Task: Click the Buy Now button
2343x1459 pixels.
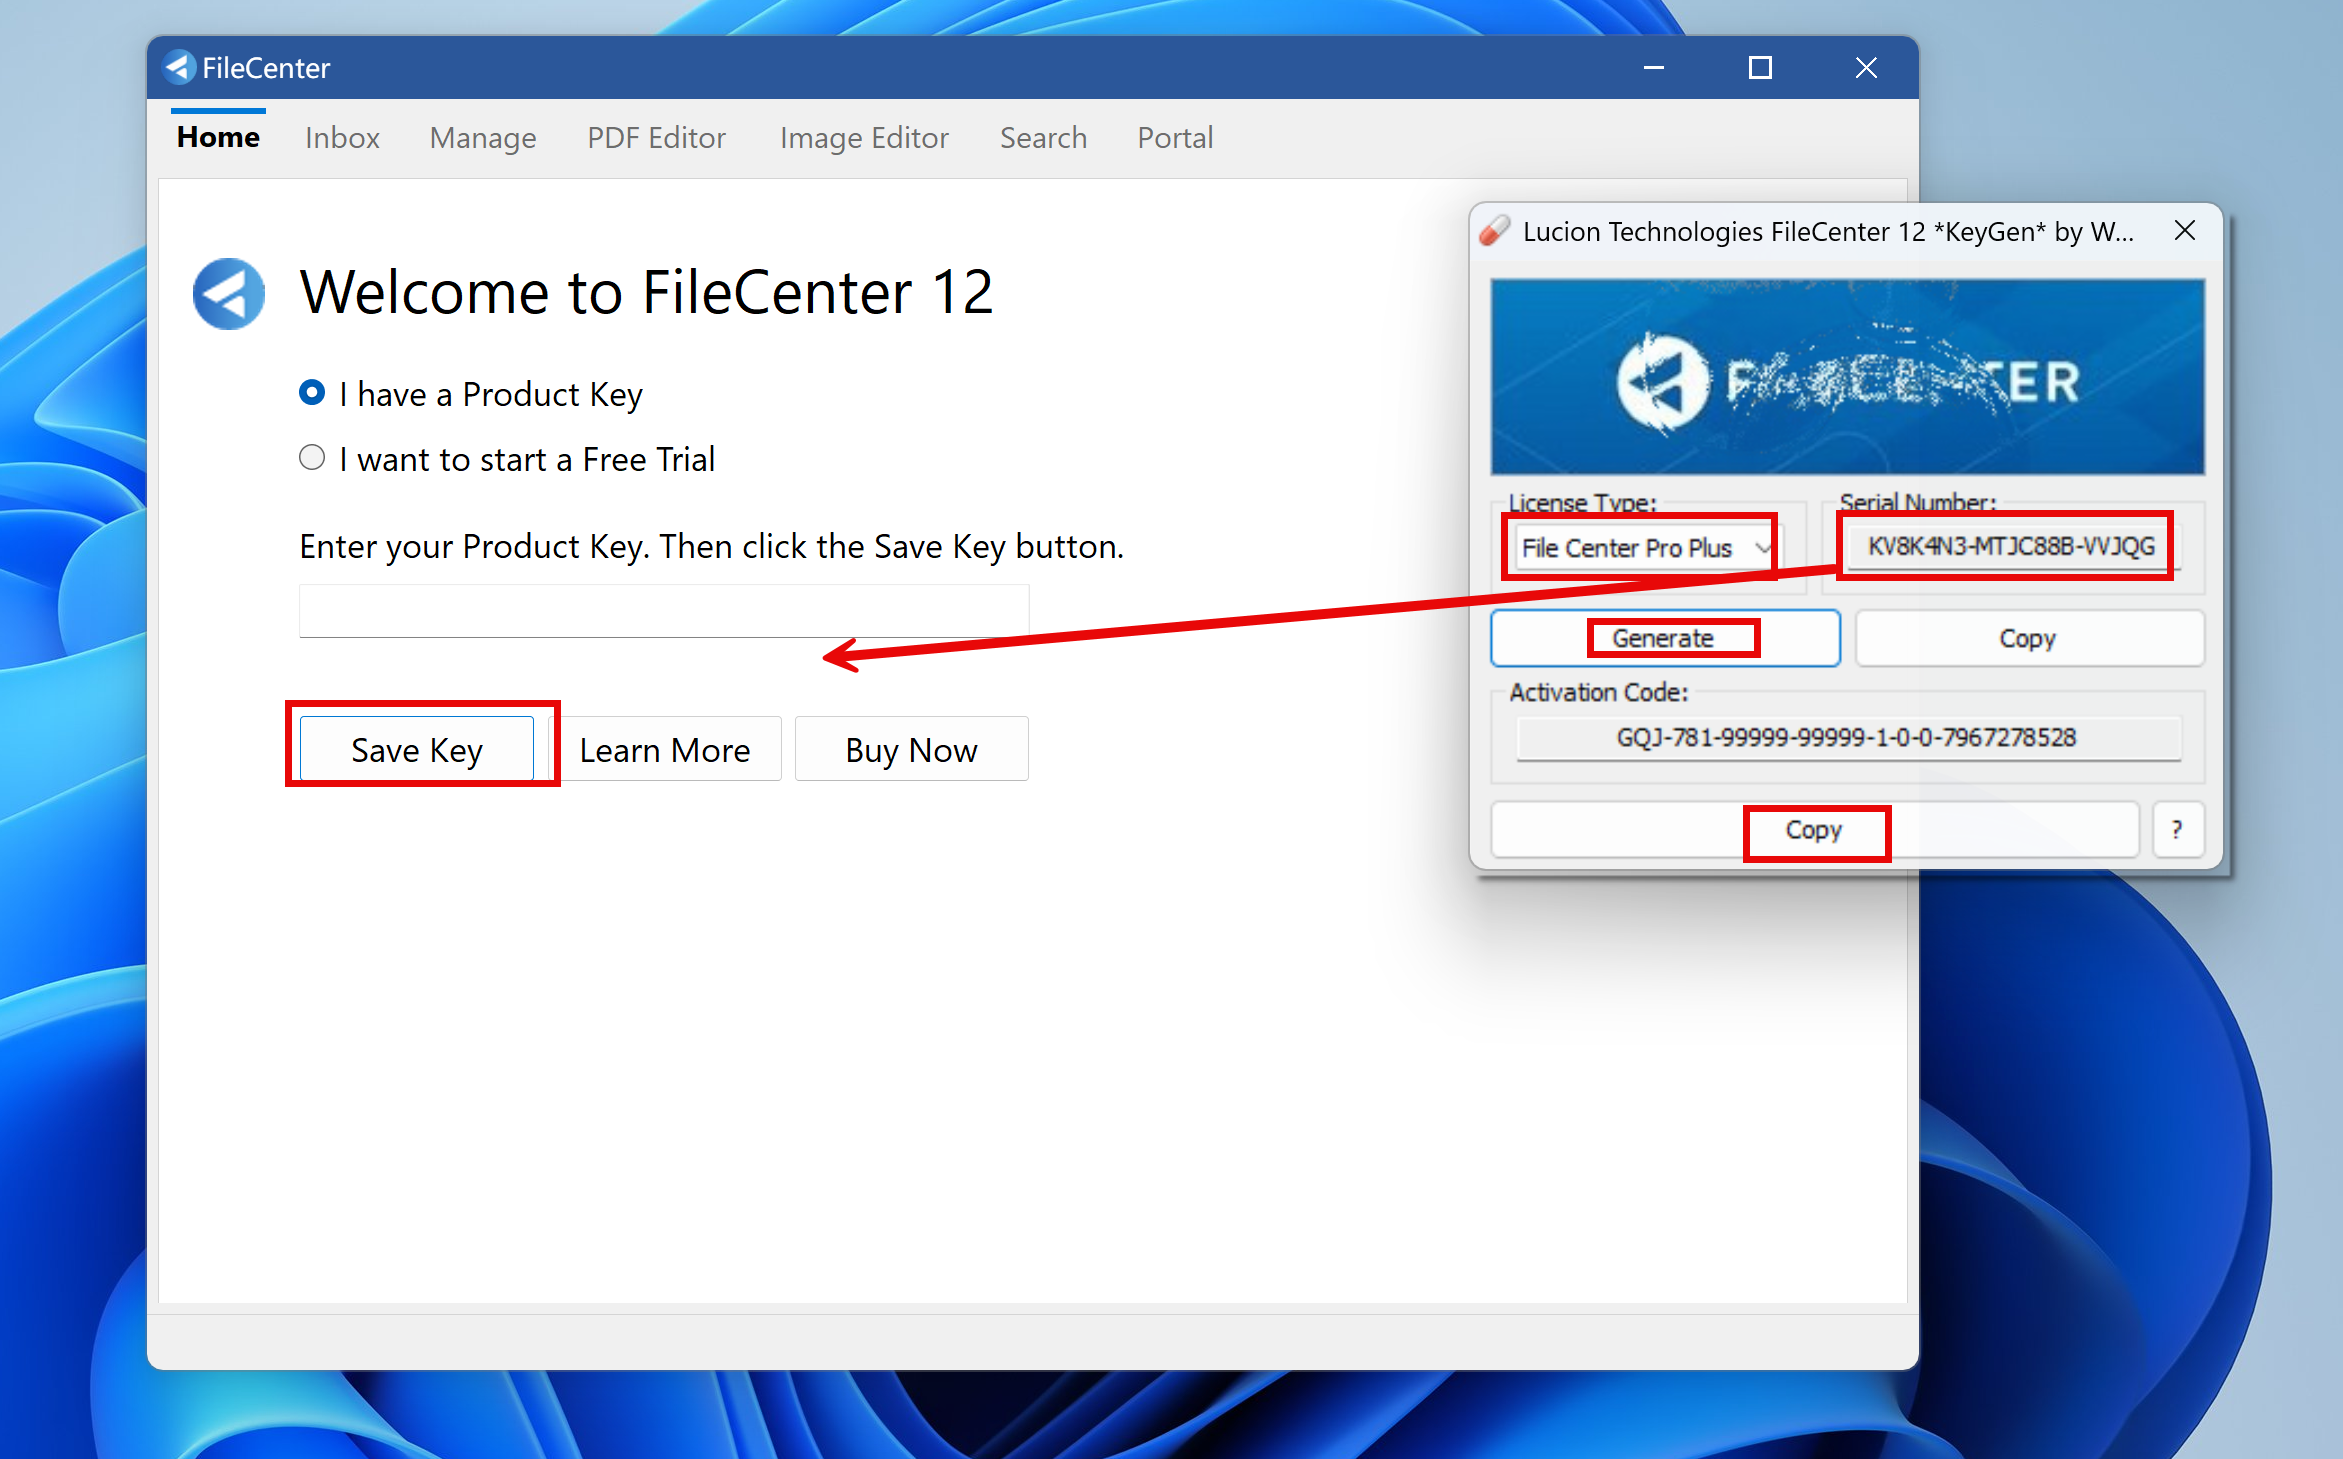Action: point(911,749)
